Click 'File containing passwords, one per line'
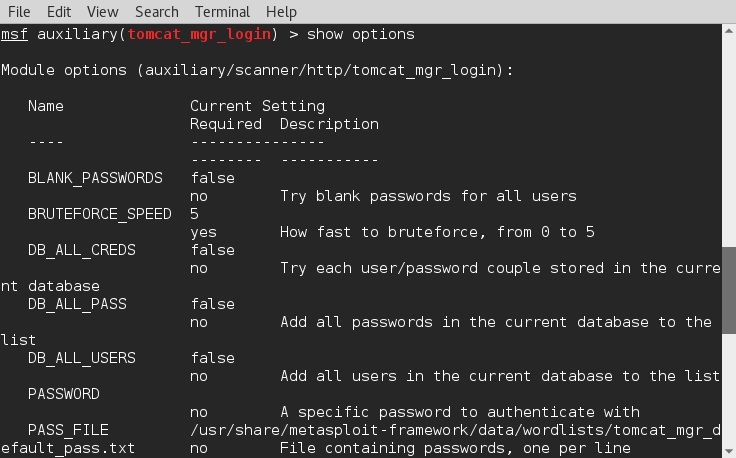Screen dimensions: 736x458 [x=455, y=448]
